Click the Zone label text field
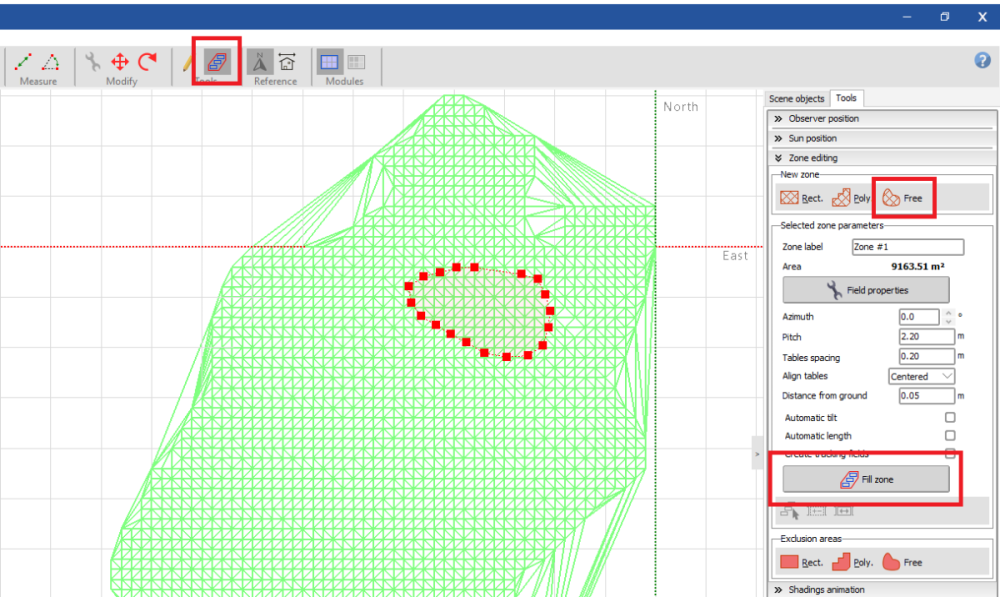Screen dimensions: 1000x597 [x=907, y=247]
